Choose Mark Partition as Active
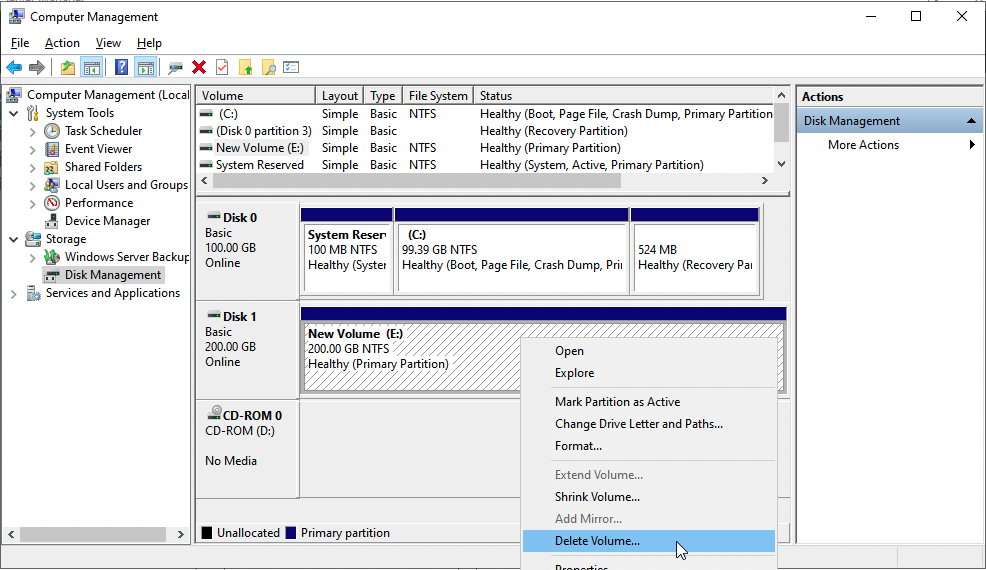The image size is (986, 570). [649, 402]
